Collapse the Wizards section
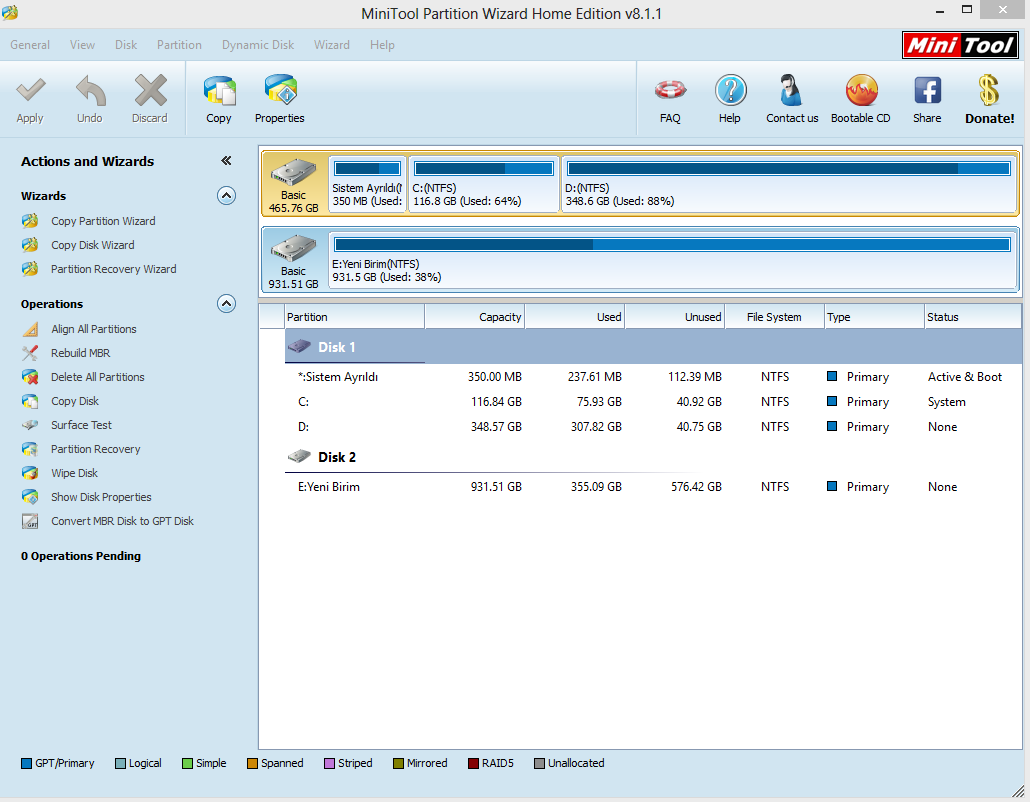Image resolution: width=1030 pixels, height=802 pixels. click(x=227, y=196)
